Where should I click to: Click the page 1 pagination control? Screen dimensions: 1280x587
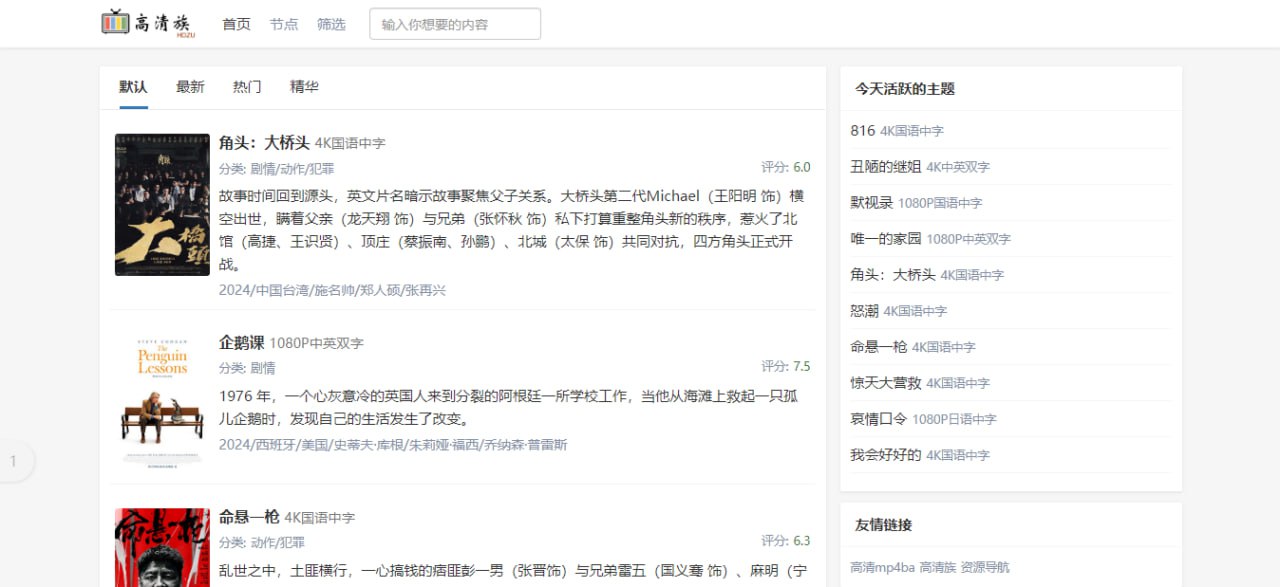click(13, 461)
